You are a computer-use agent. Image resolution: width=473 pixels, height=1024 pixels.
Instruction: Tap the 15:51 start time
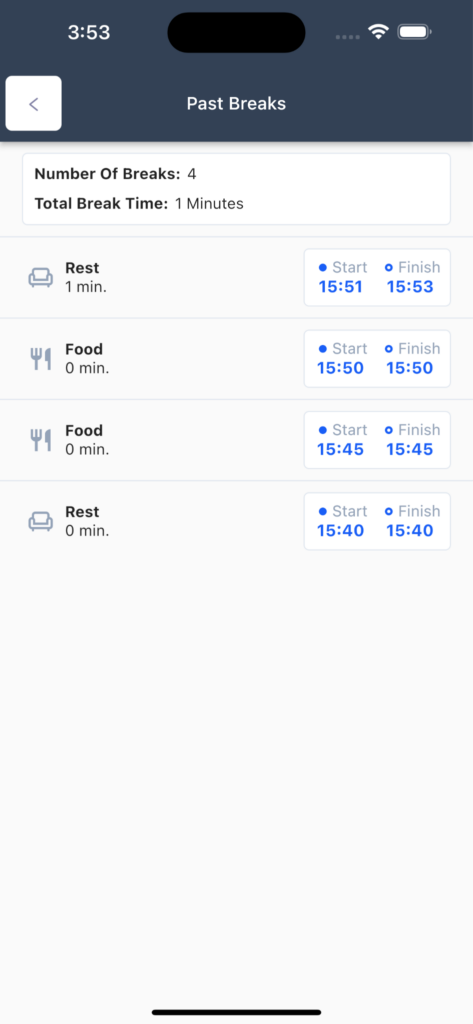click(340, 287)
